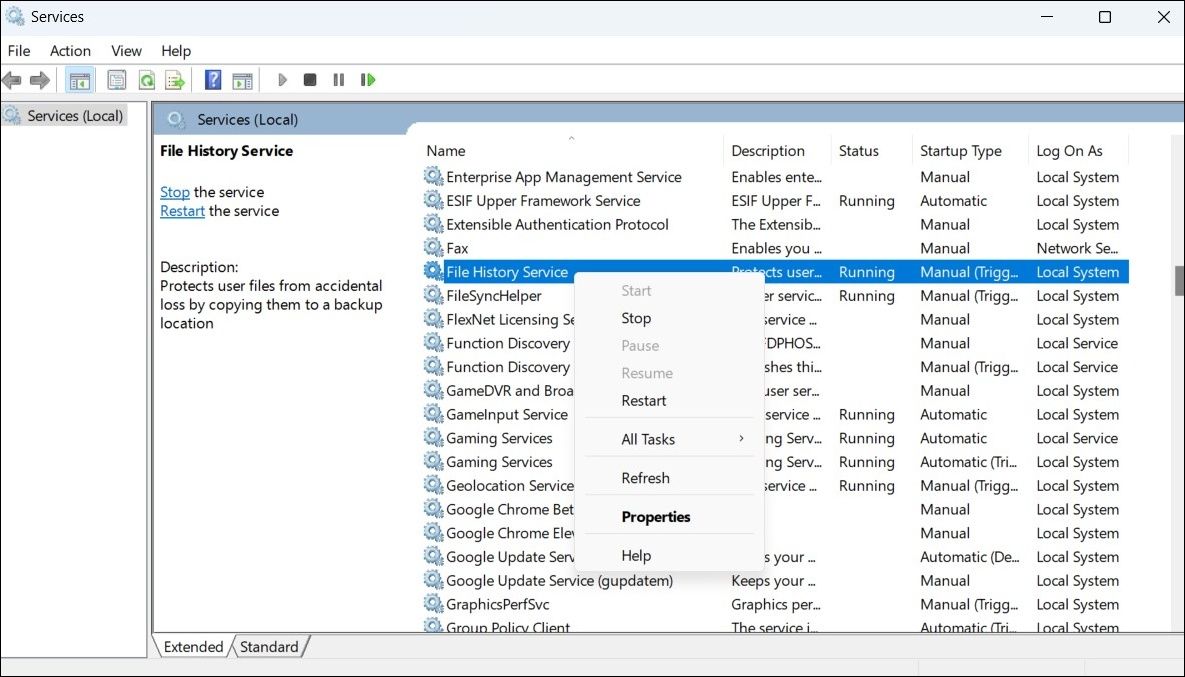Sort by the Name column header

coord(572,150)
